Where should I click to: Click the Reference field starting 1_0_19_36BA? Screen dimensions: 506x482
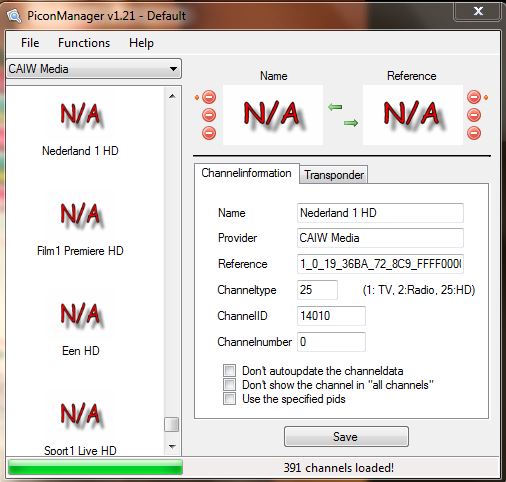point(380,264)
